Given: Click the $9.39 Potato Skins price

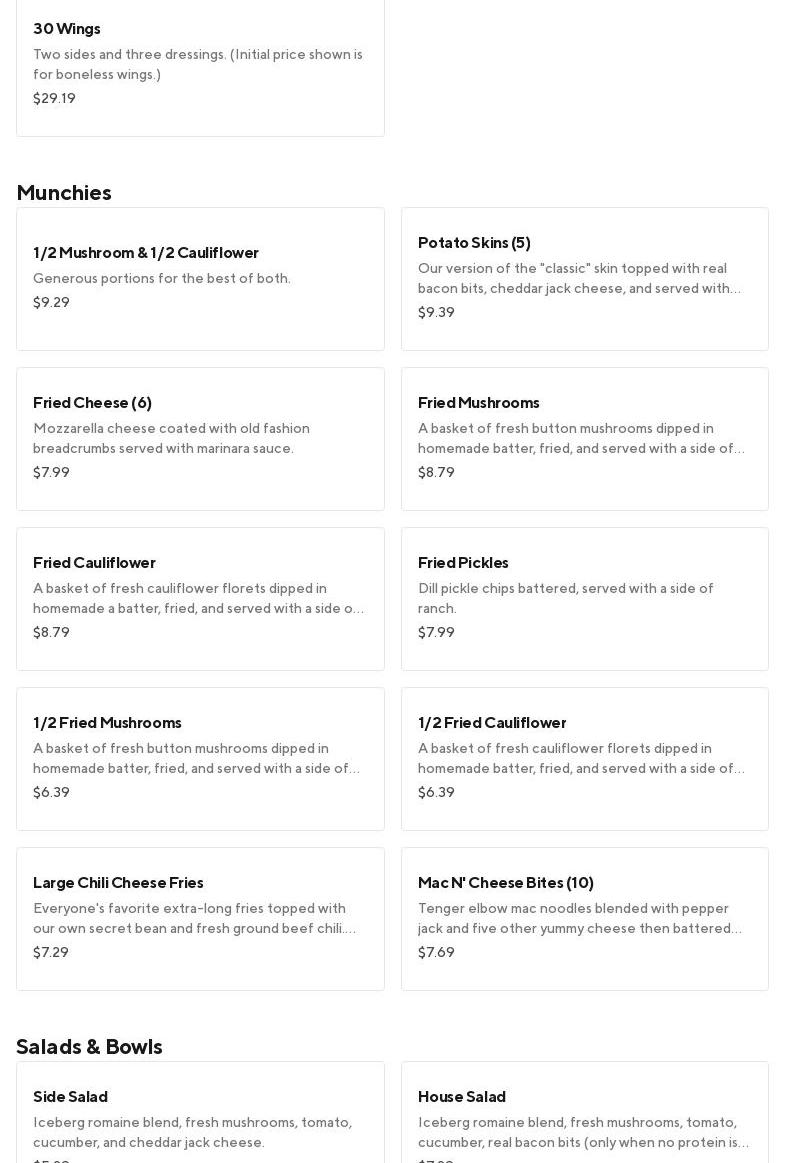Looking at the screenshot, I should 436,312.
